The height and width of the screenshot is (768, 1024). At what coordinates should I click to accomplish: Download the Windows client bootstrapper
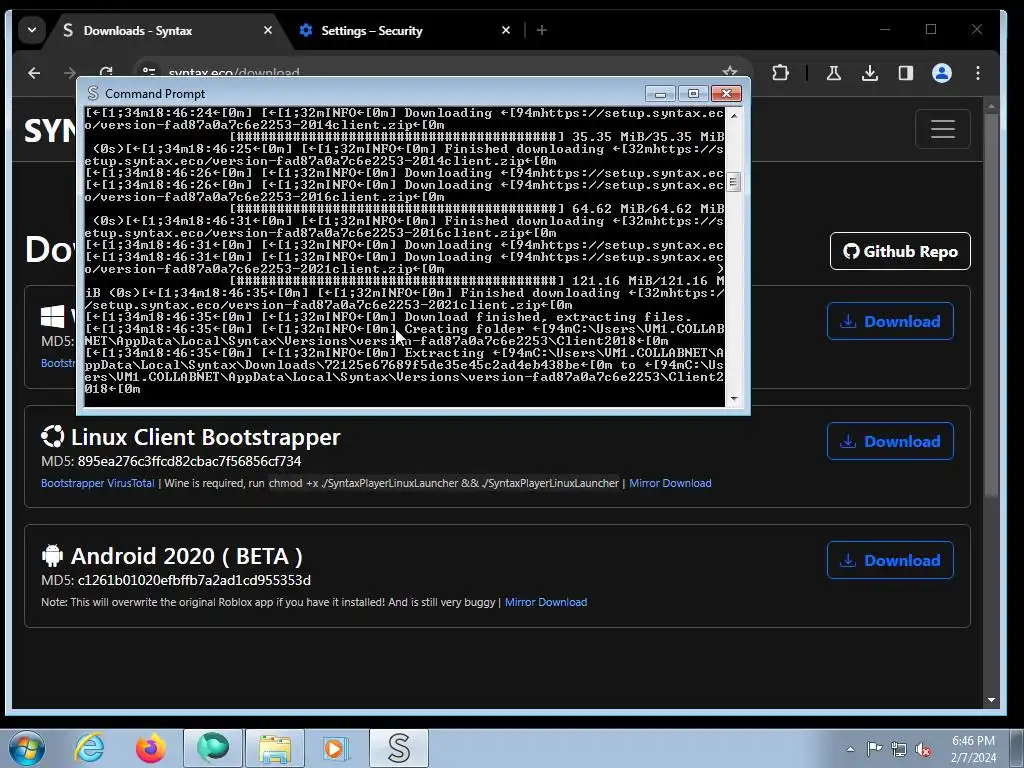coord(890,321)
